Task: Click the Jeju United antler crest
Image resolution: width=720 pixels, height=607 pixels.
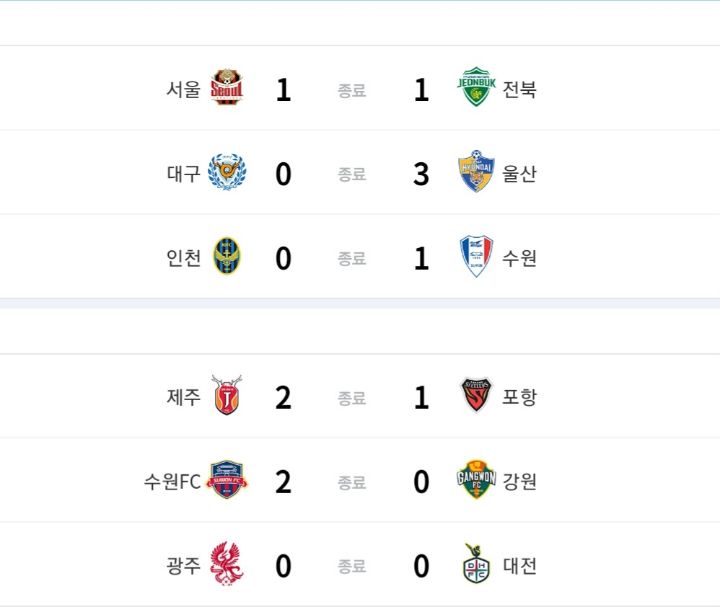Action: pyautogui.click(x=226, y=395)
